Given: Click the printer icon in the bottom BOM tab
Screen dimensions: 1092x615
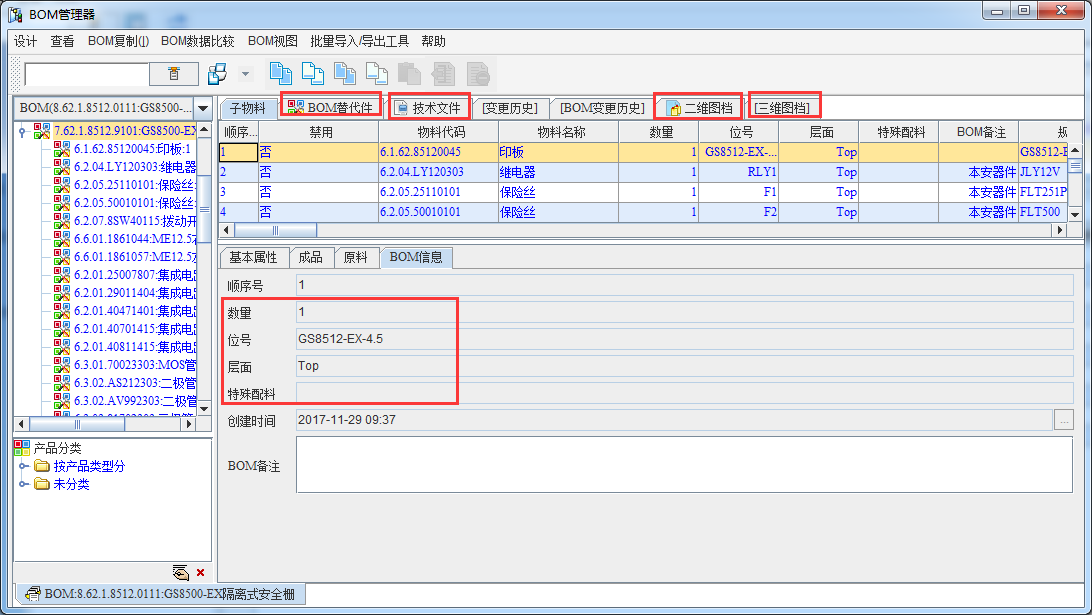Looking at the screenshot, I should pos(33,594).
